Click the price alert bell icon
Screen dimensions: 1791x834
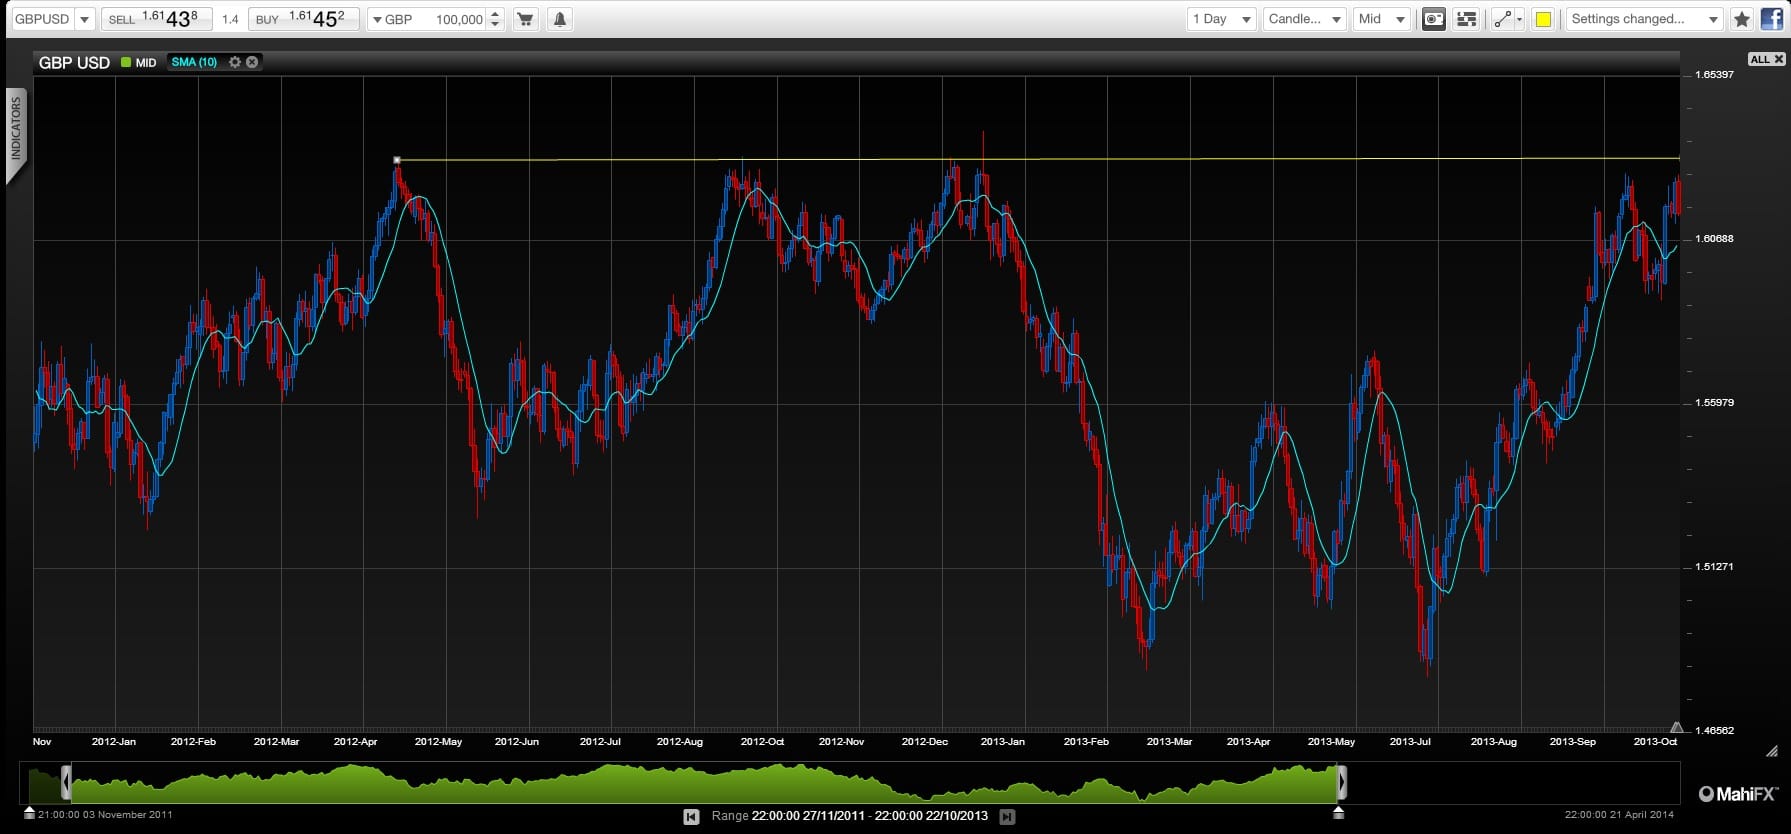(x=560, y=19)
